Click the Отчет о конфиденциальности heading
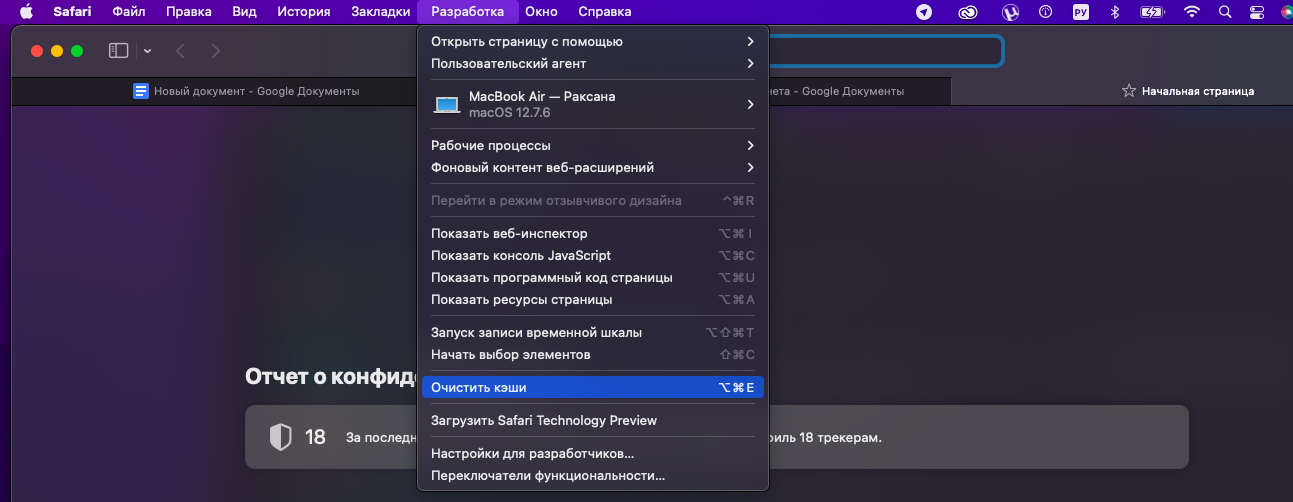This screenshot has width=1293, height=502. 331,376
